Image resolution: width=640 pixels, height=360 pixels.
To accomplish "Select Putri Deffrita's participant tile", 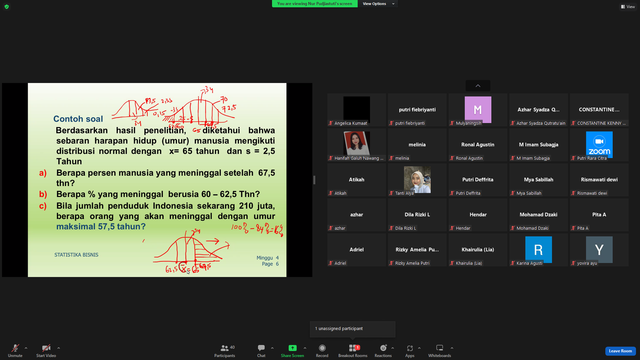I will click(x=478, y=180).
